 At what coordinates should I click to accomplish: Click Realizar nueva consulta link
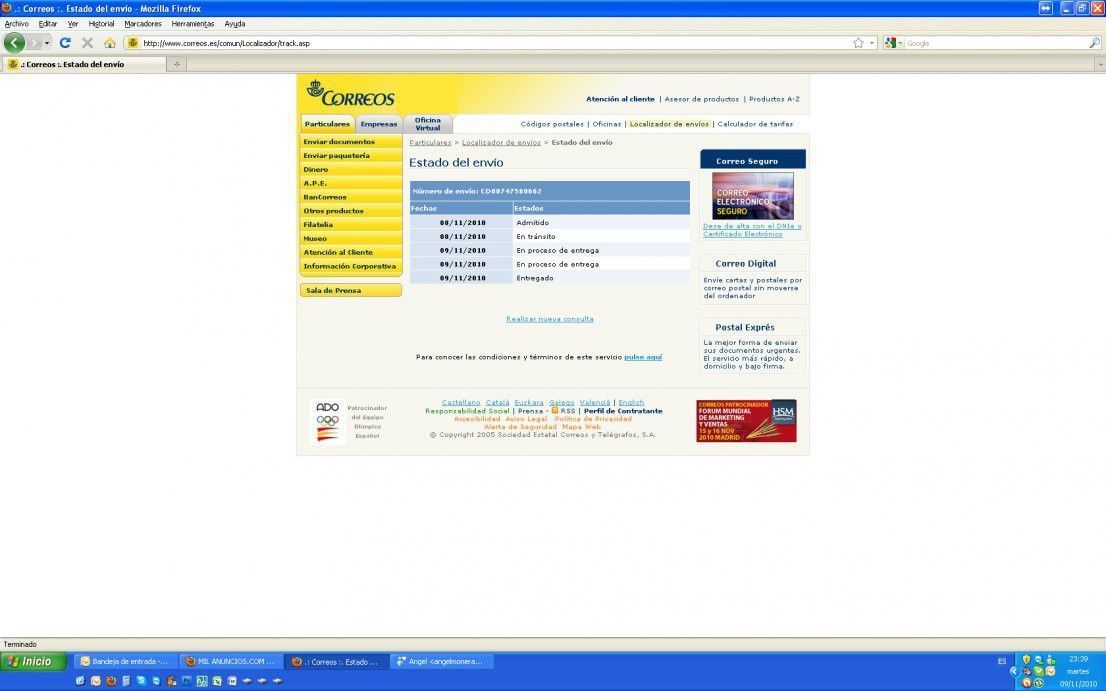point(549,319)
